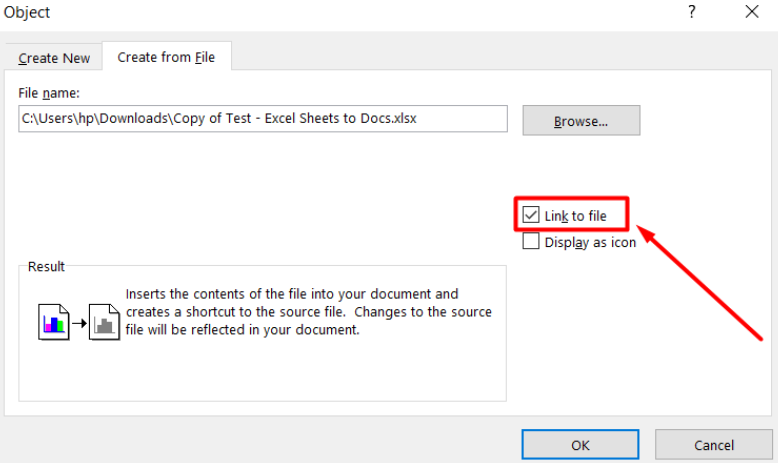Click the result text 'Inserts the contents of the file'
Viewport: 778px width, 463px height.
(x=216, y=294)
